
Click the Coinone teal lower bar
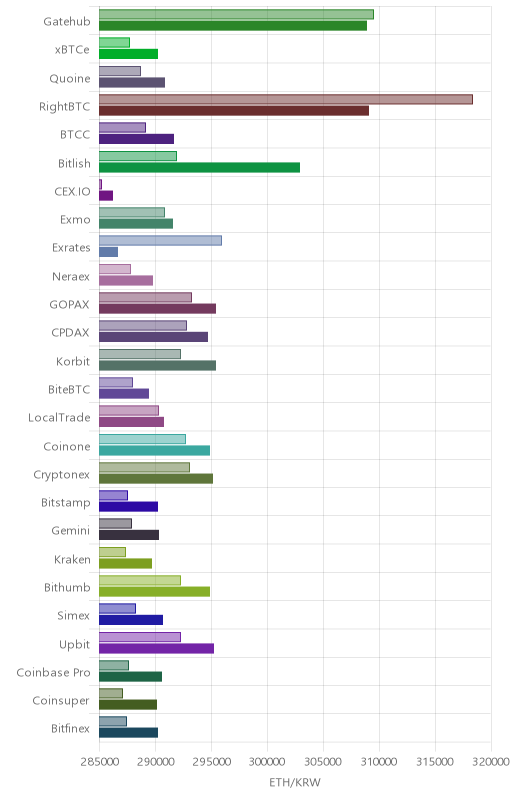tap(154, 451)
